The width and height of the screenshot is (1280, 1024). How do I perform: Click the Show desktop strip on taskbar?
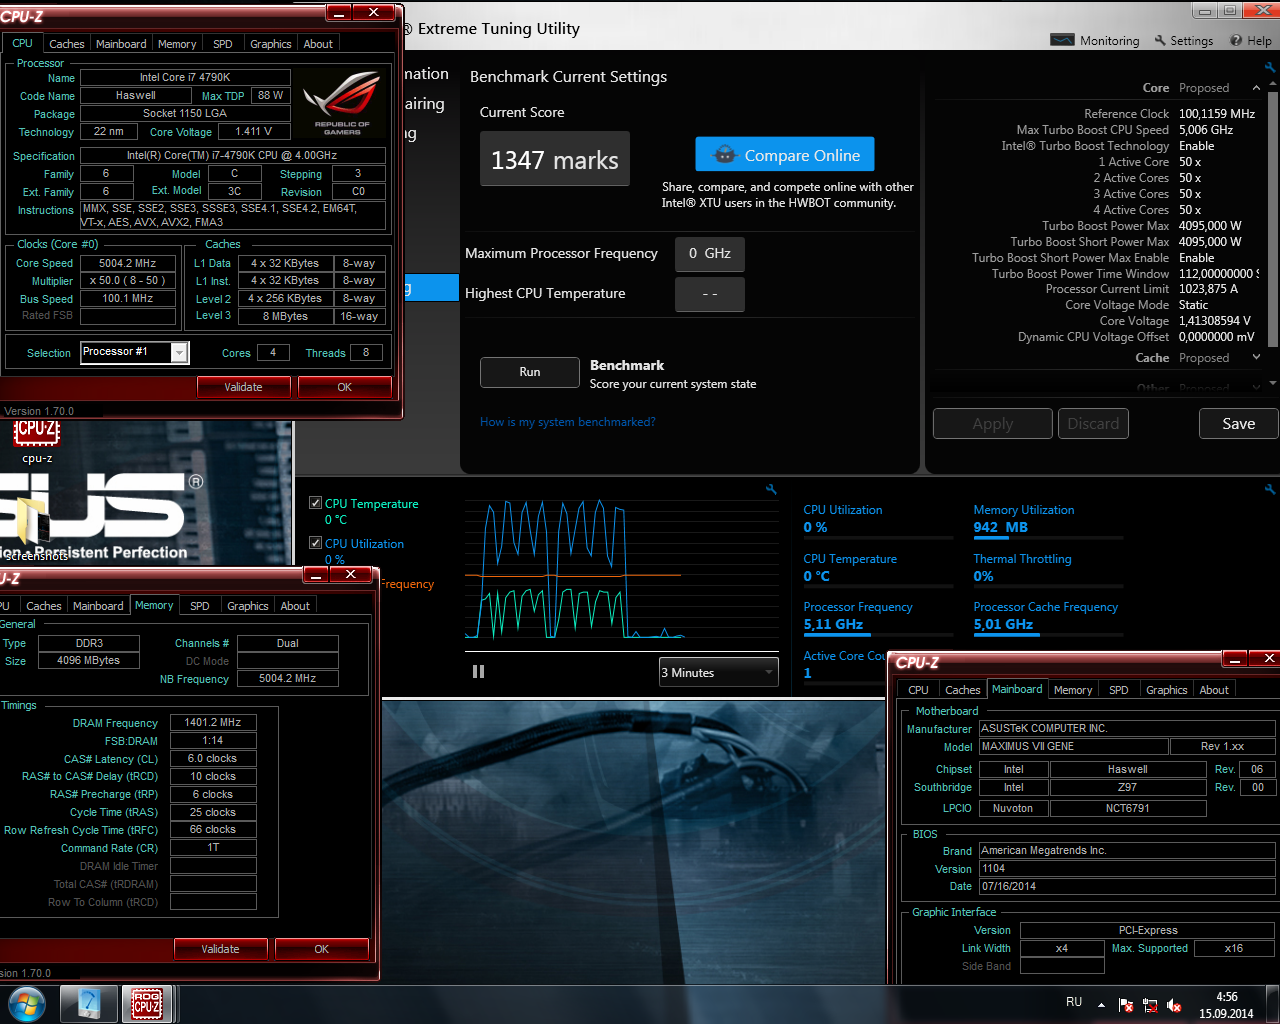coord(1274,1004)
